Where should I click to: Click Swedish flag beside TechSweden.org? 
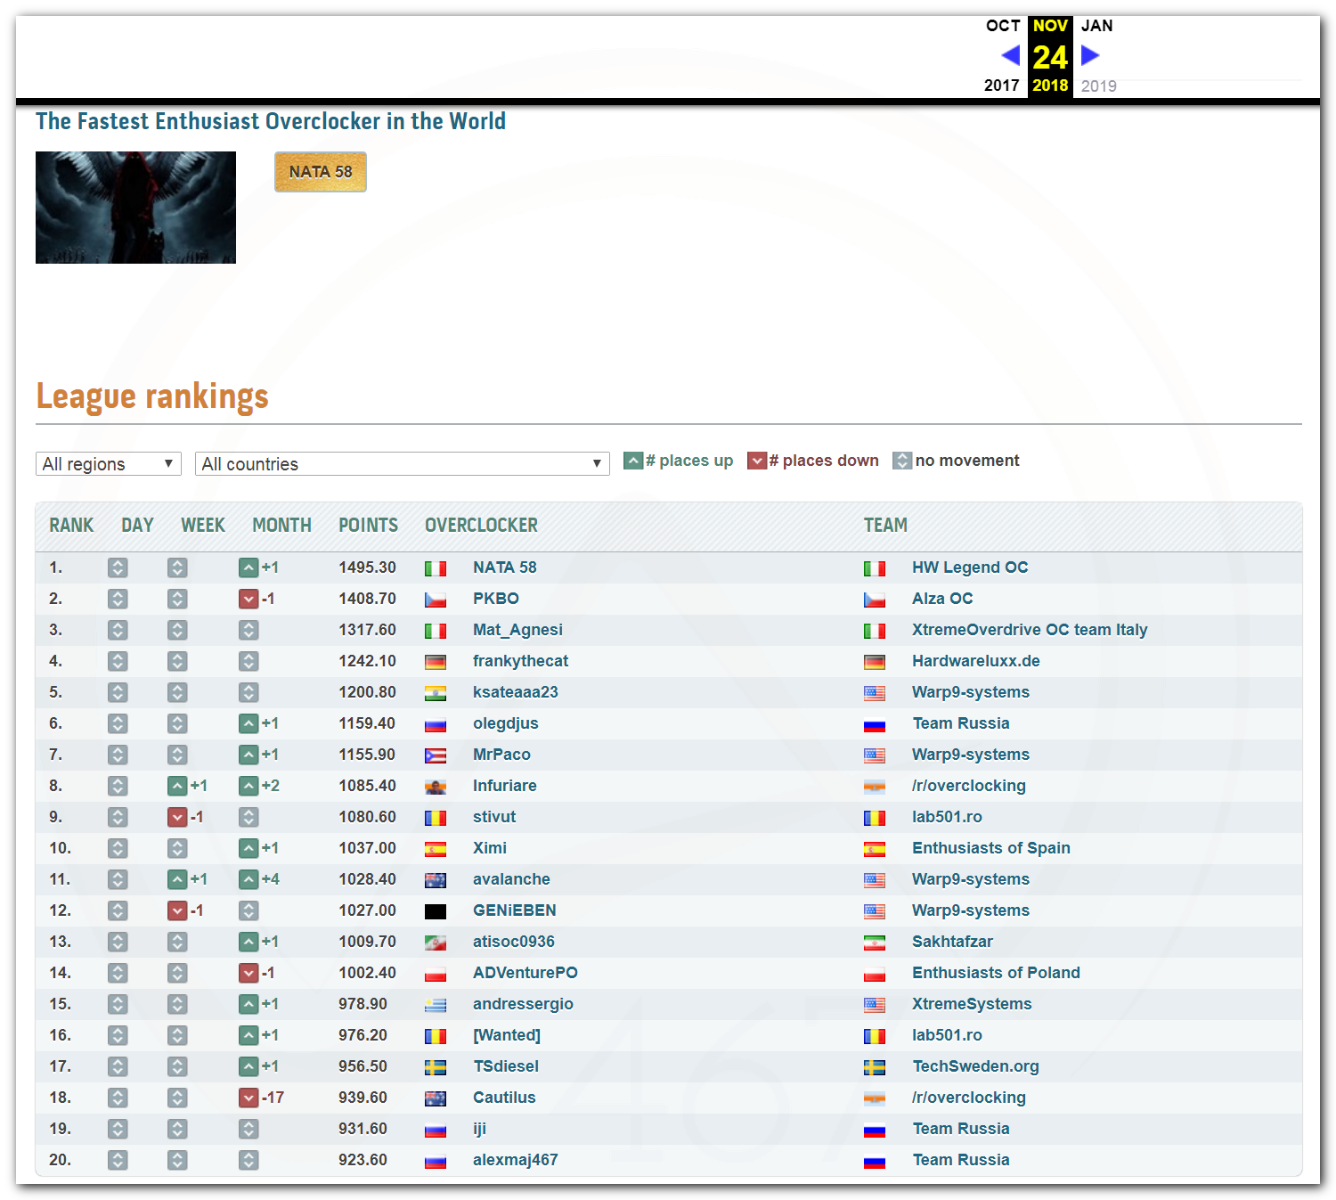874,1068
